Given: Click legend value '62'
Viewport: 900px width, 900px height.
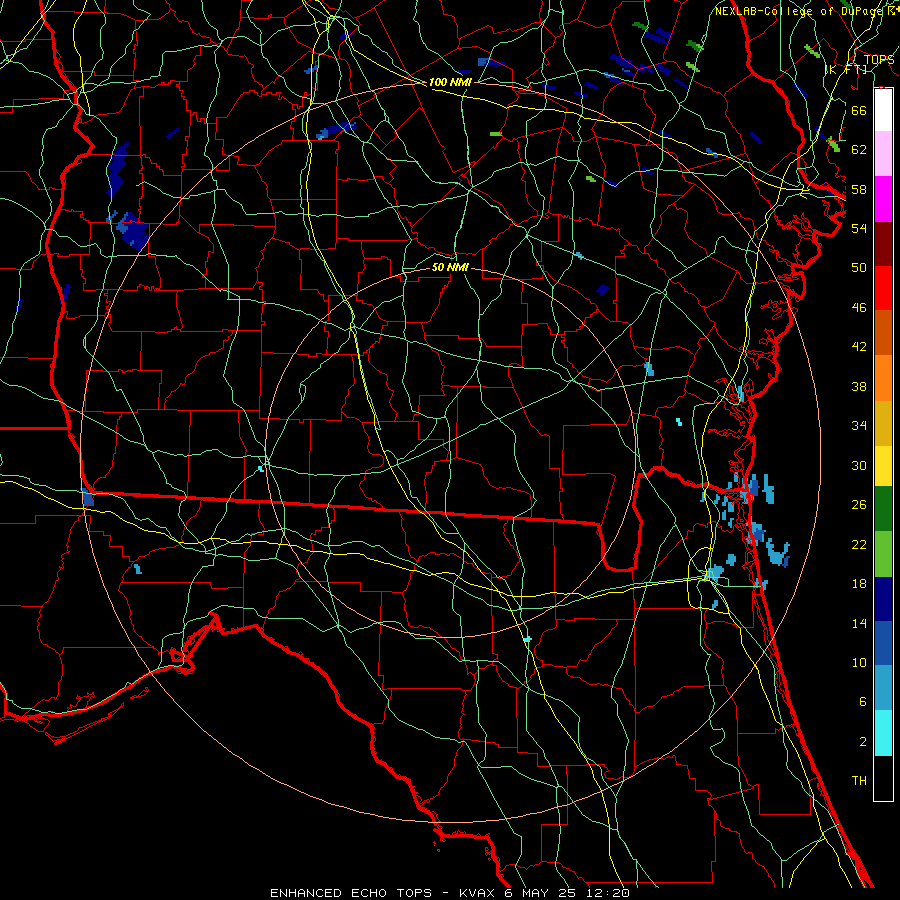Looking at the screenshot, I should coord(859,150).
